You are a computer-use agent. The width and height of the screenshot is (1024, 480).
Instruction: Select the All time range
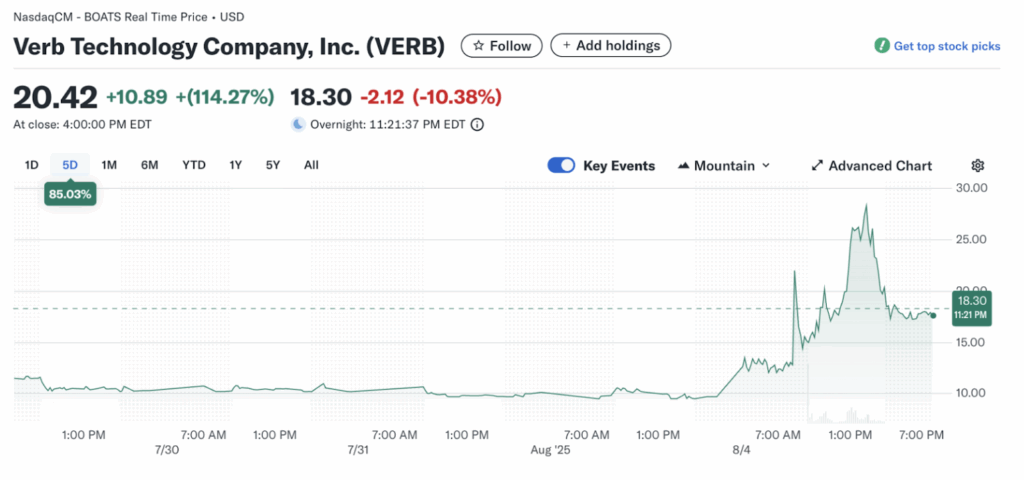click(311, 165)
